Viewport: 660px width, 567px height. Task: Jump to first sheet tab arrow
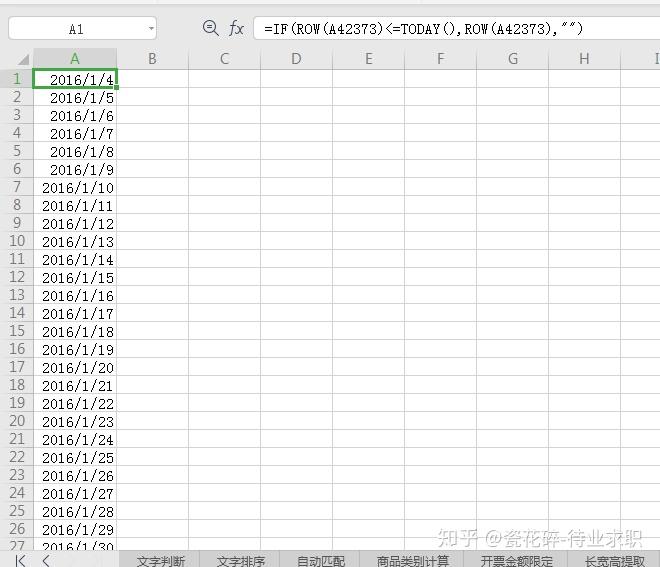(20, 560)
